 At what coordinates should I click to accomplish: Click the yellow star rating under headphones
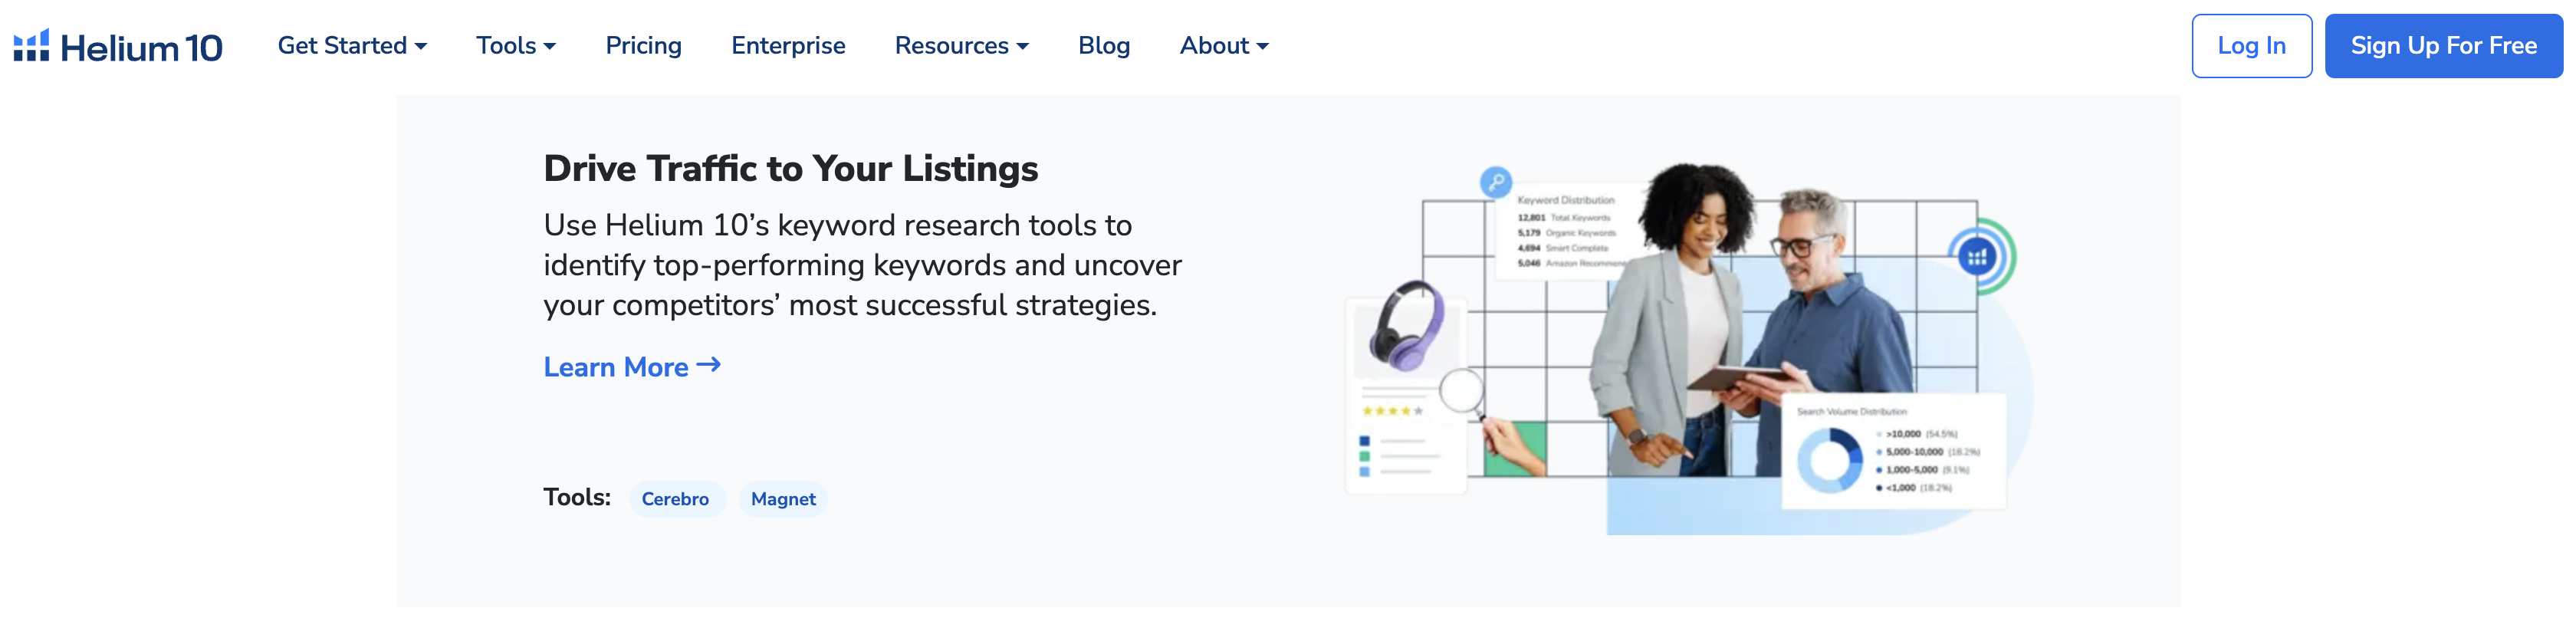[x=1392, y=411]
